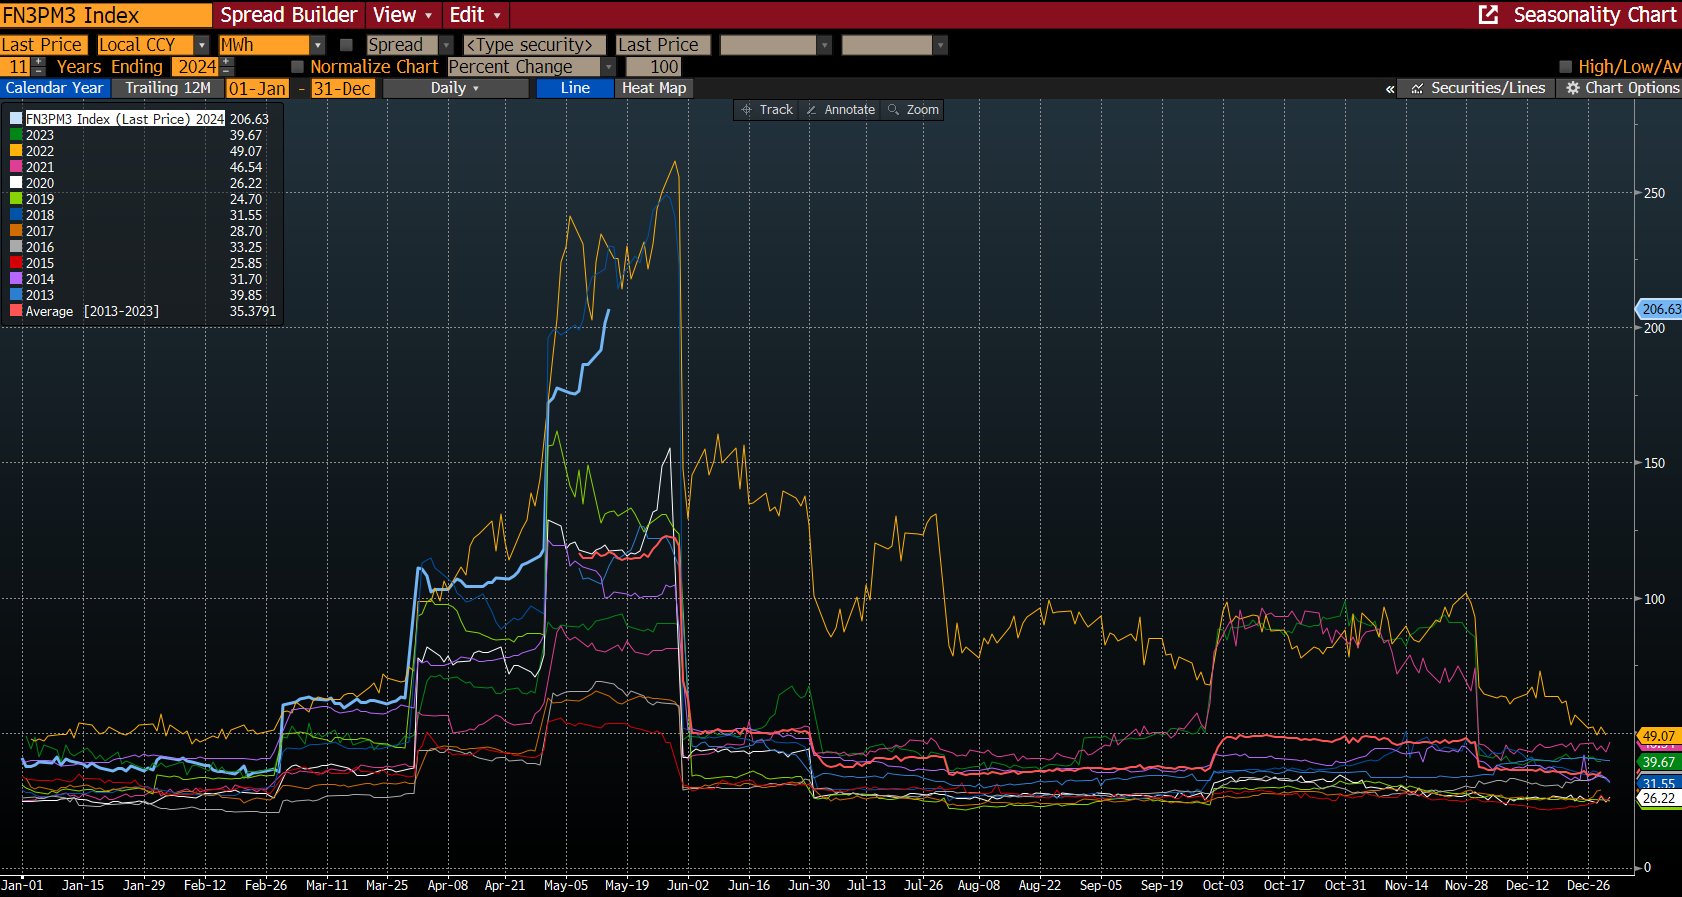1682x897 pixels.
Task: Choose the Zoom magnifier tool
Action: point(913,110)
